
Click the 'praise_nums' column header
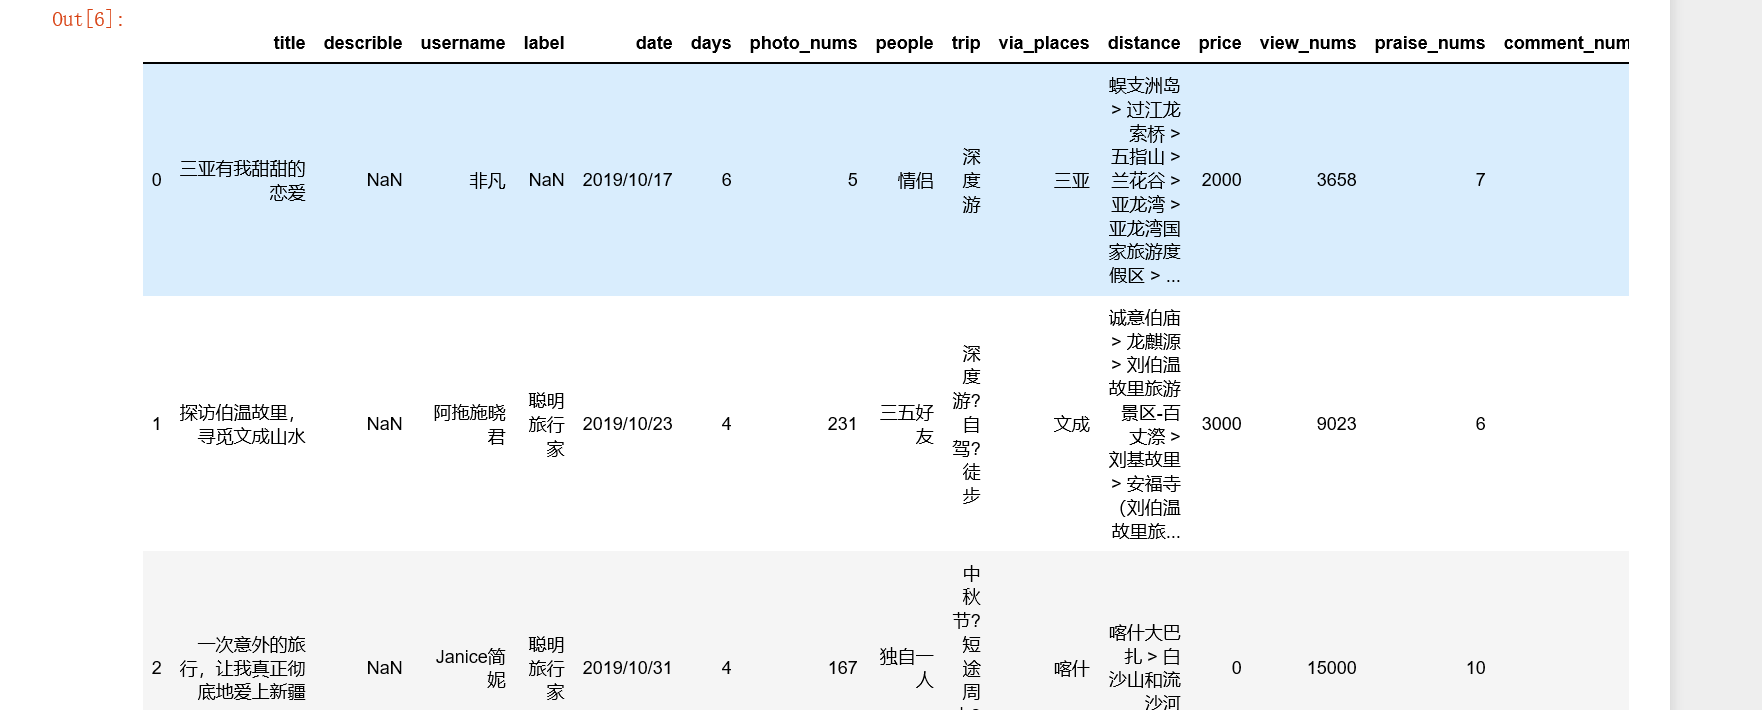coord(1430,43)
